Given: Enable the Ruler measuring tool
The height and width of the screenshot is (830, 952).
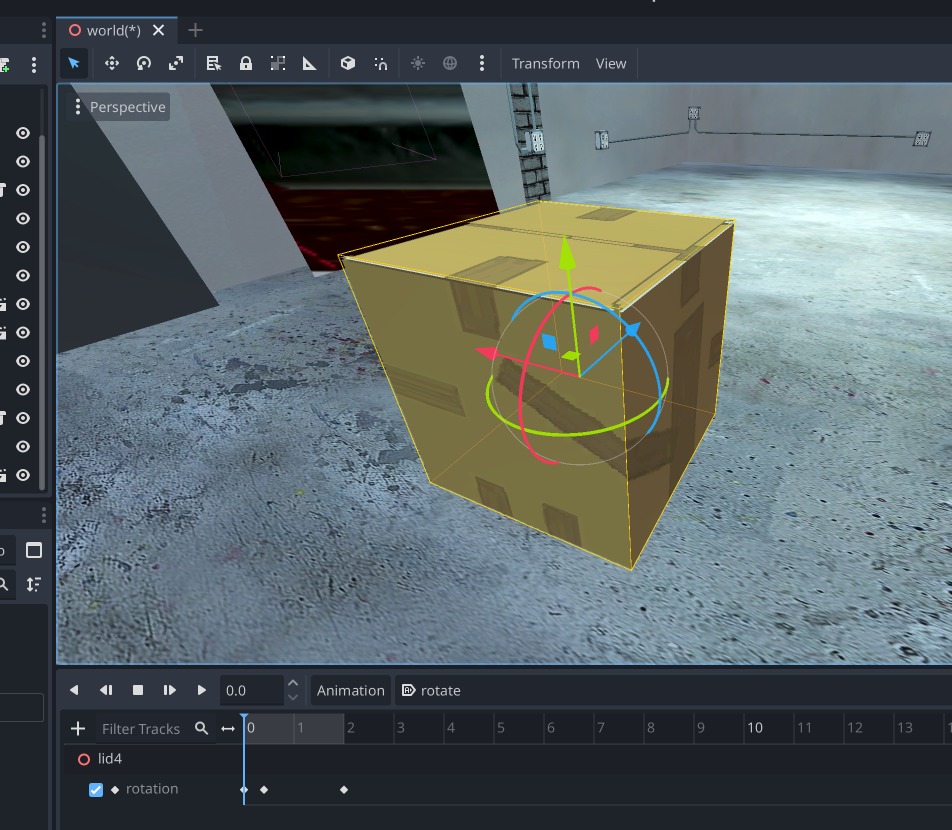Looking at the screenshot, I should pos(310,63).
